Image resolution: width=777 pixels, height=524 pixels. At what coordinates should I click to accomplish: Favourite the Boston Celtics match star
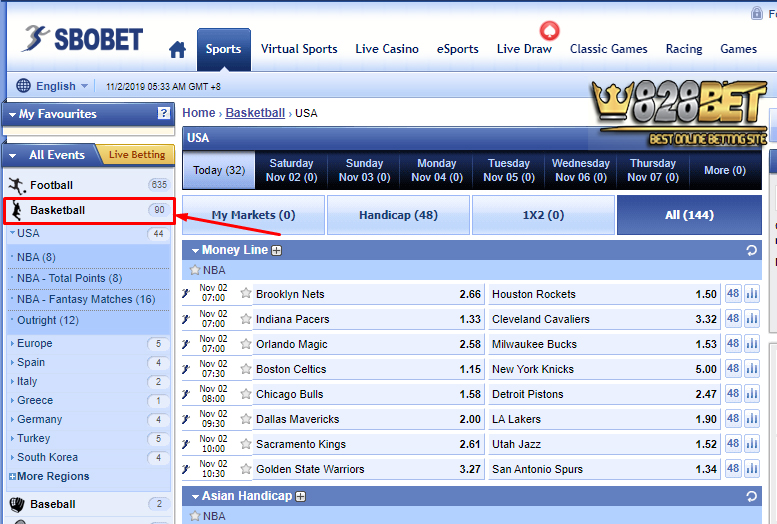[x=246, y=369]
